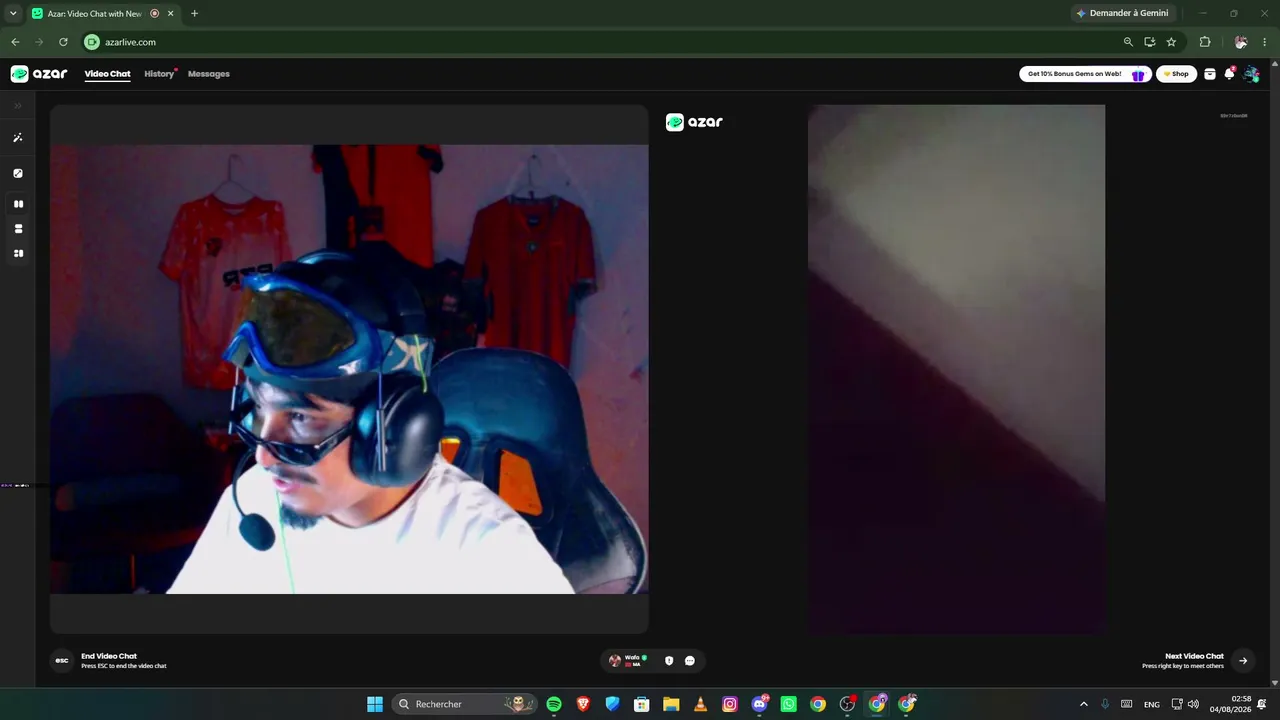Click the Rechercher taskbar search box
The image size is (1280, 720).
coord(464,704)
